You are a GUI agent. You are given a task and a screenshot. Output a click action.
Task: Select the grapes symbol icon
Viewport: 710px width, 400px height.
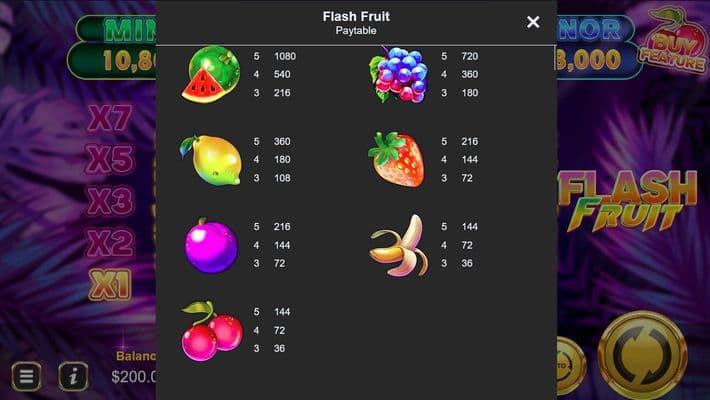click(x=398, y=74)
